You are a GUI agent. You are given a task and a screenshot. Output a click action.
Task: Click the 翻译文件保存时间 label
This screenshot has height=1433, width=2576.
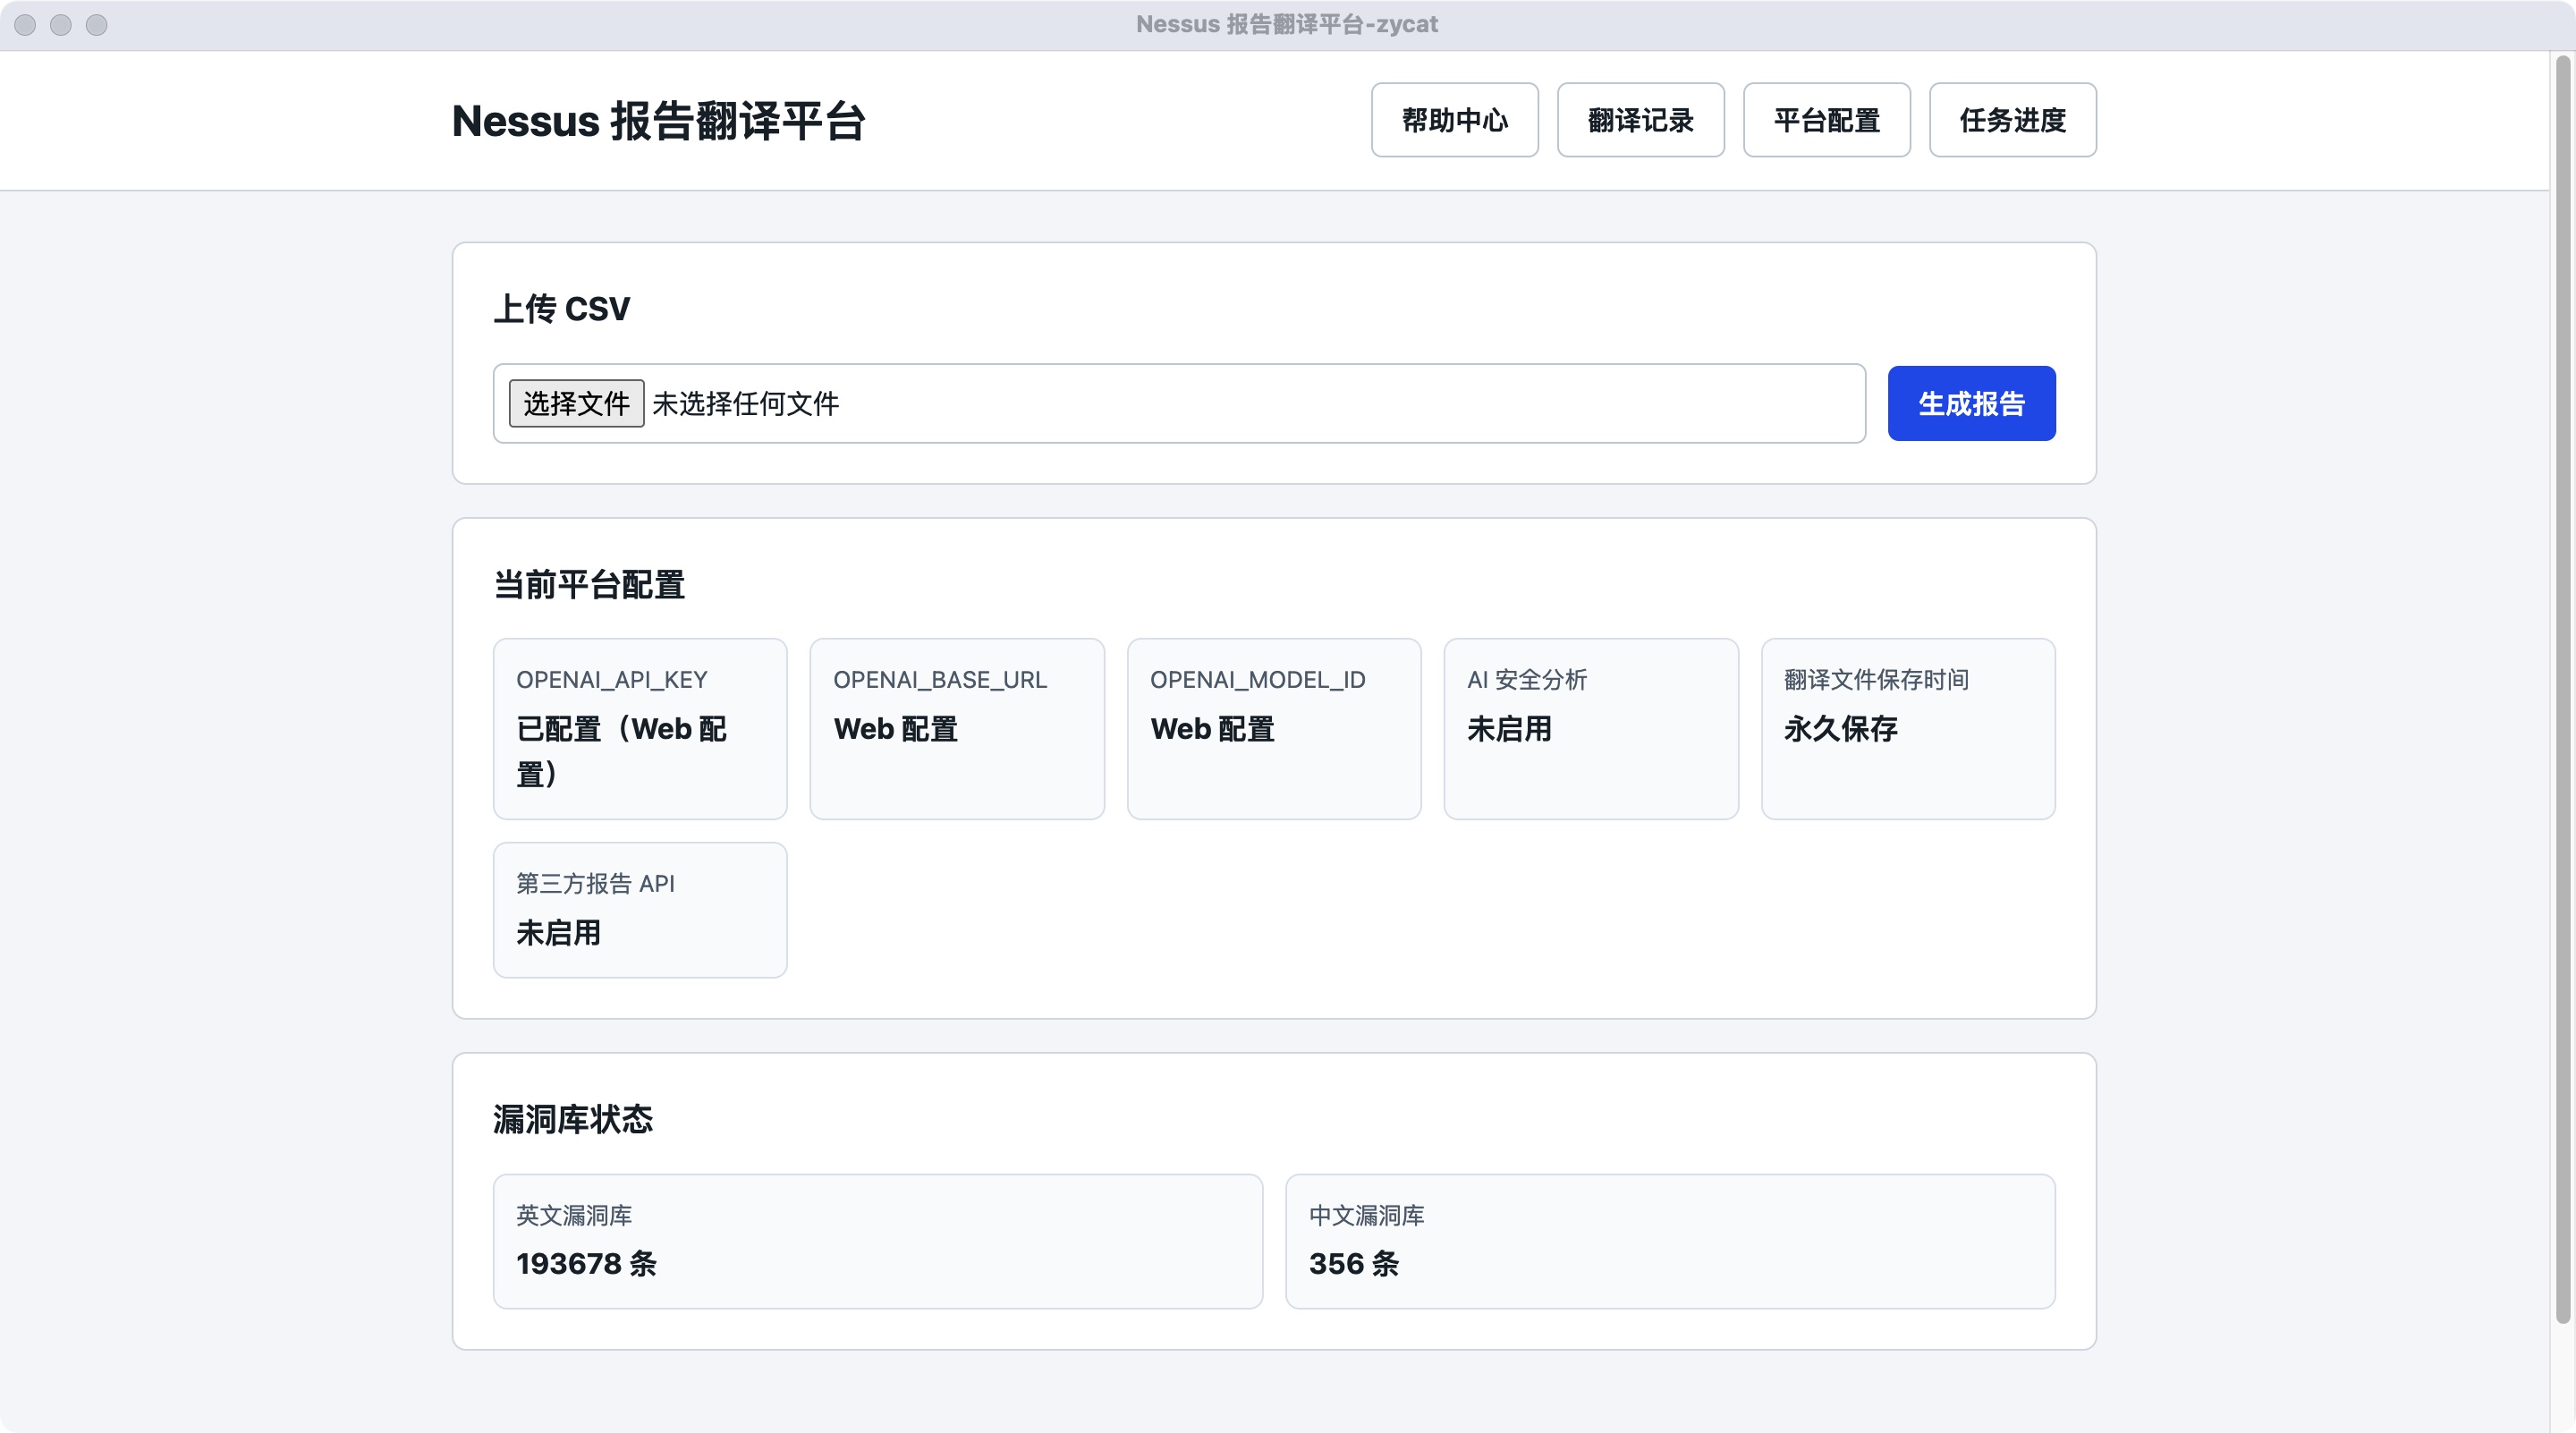click(1876, 680)
